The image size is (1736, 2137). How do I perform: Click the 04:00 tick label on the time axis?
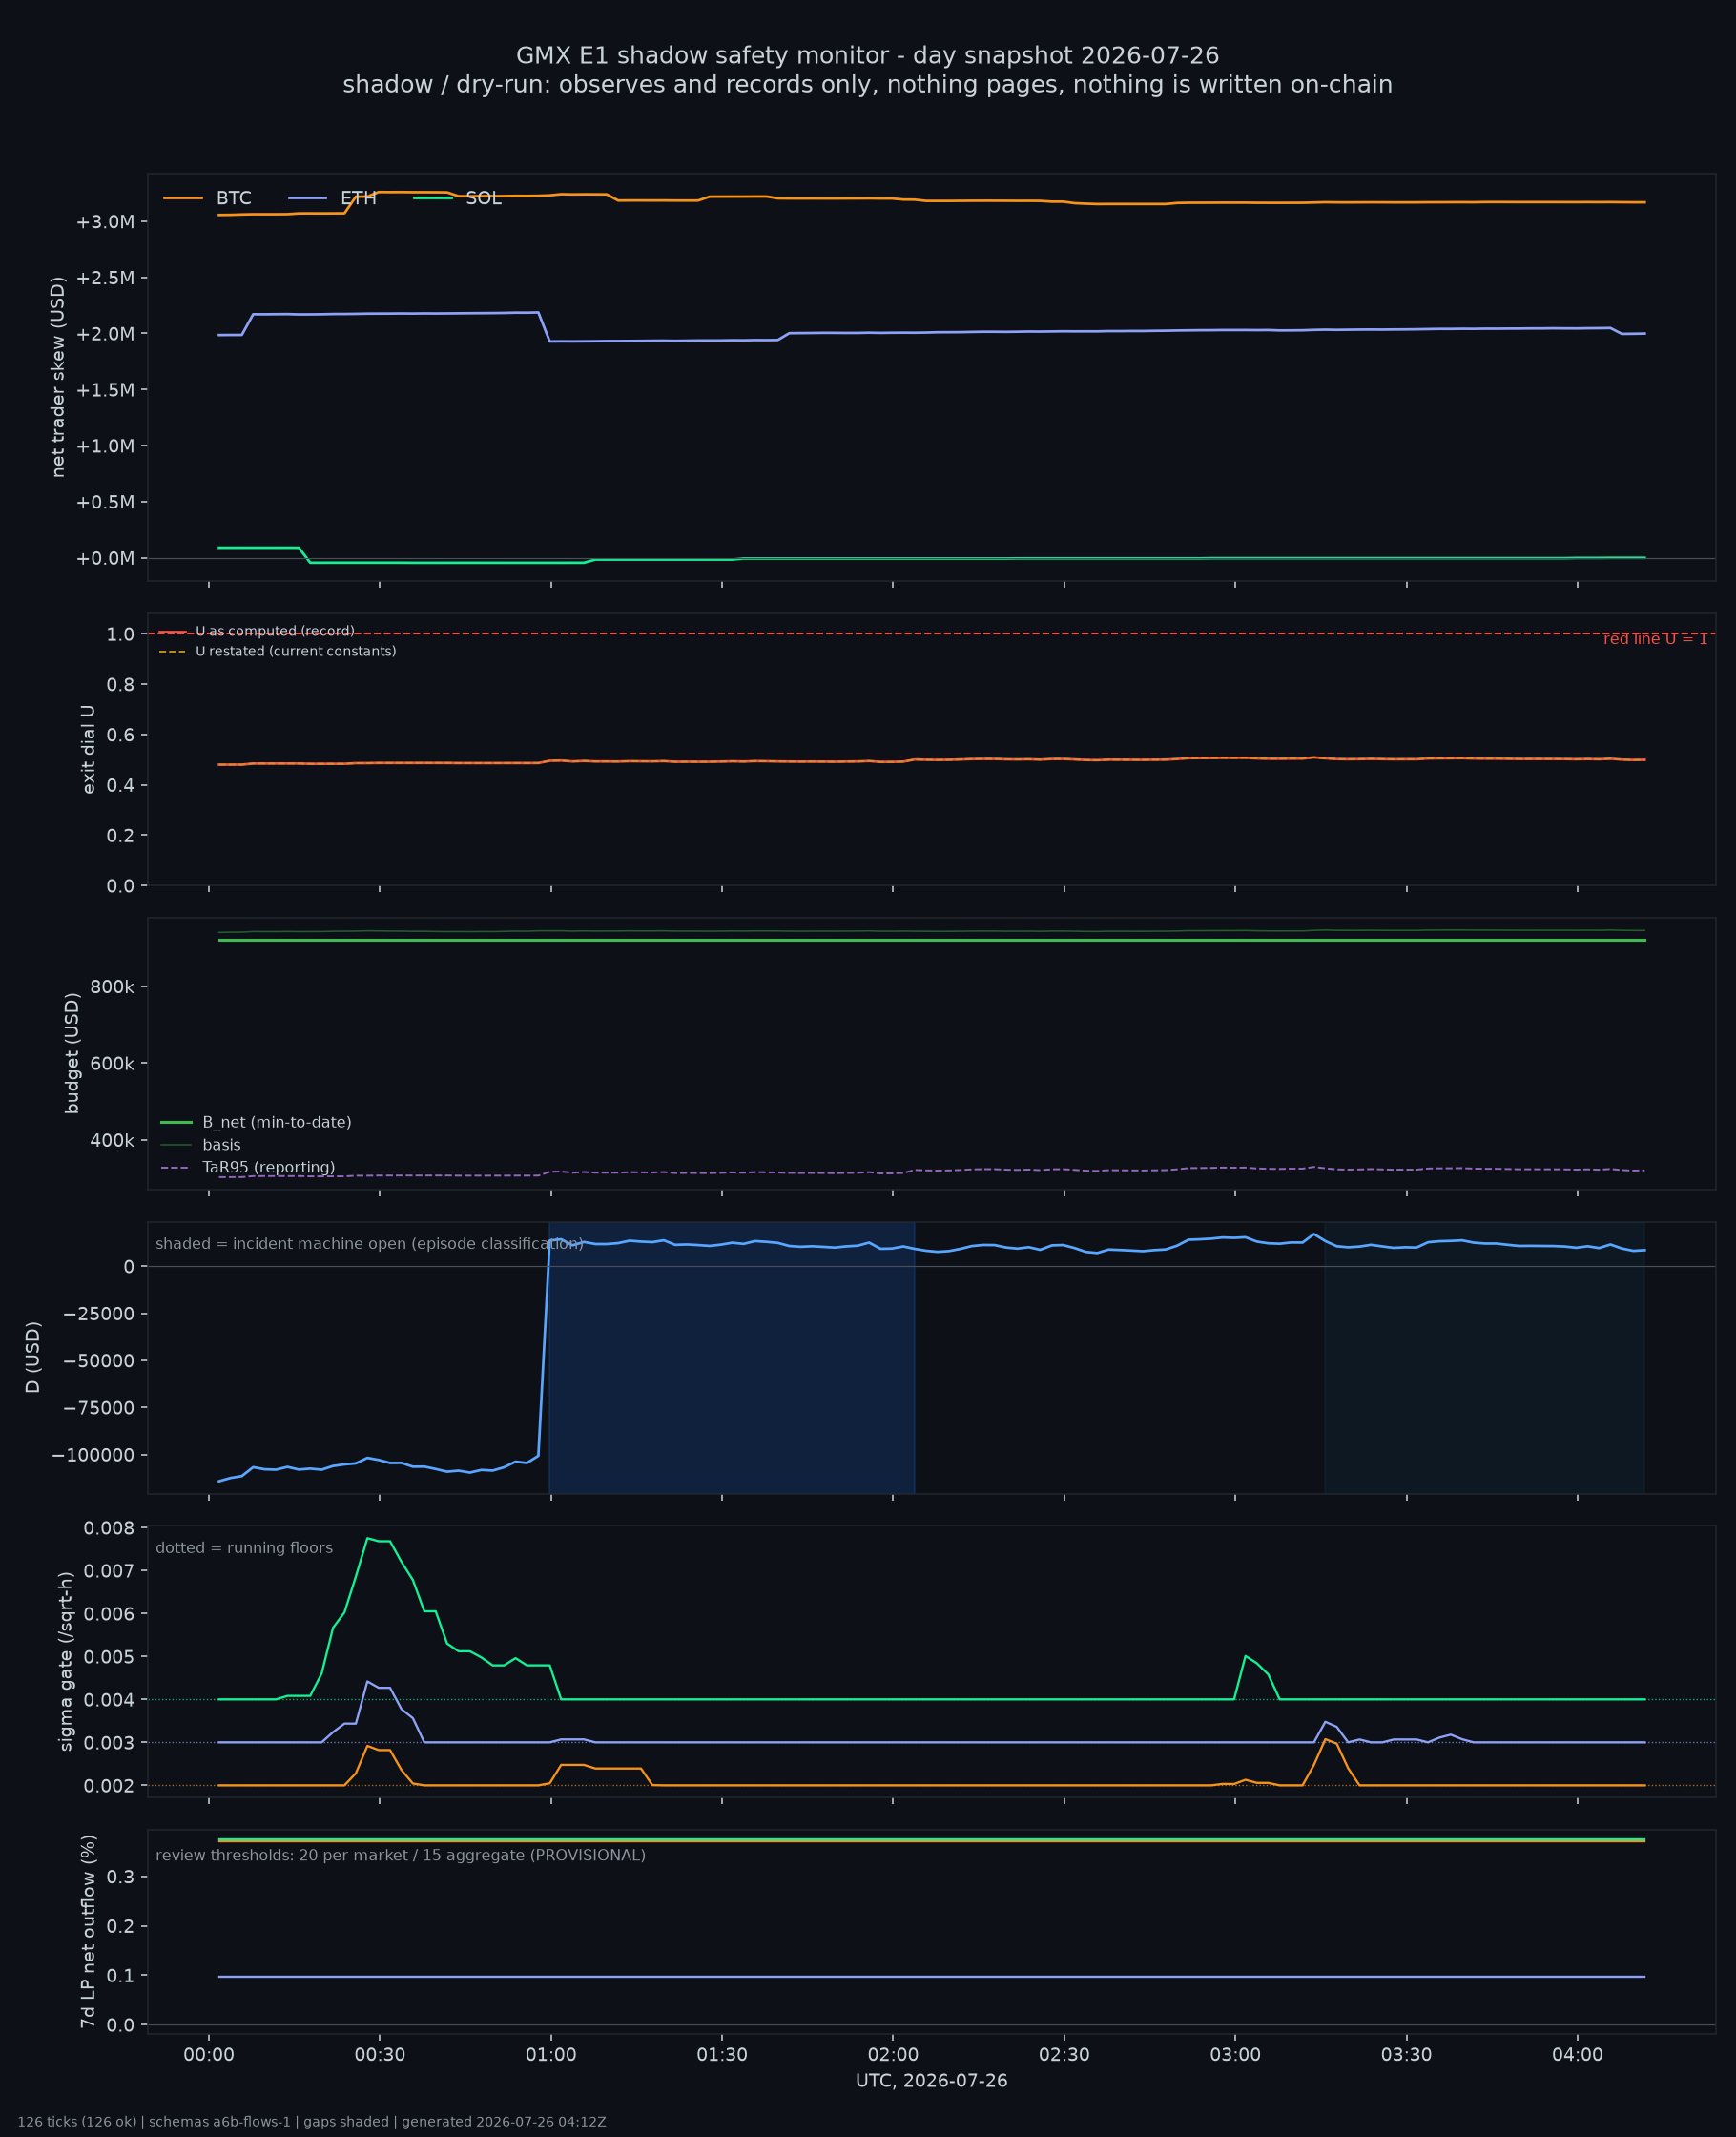1577,2054
